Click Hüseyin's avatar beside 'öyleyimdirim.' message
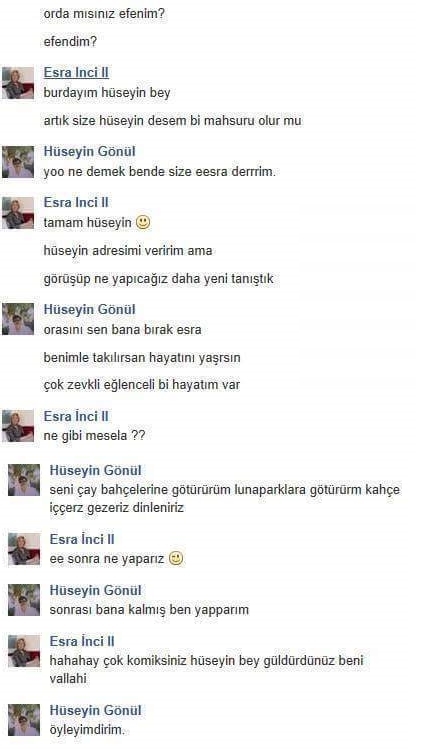This screenshot has height=749, width=423. tap(24, 719)
